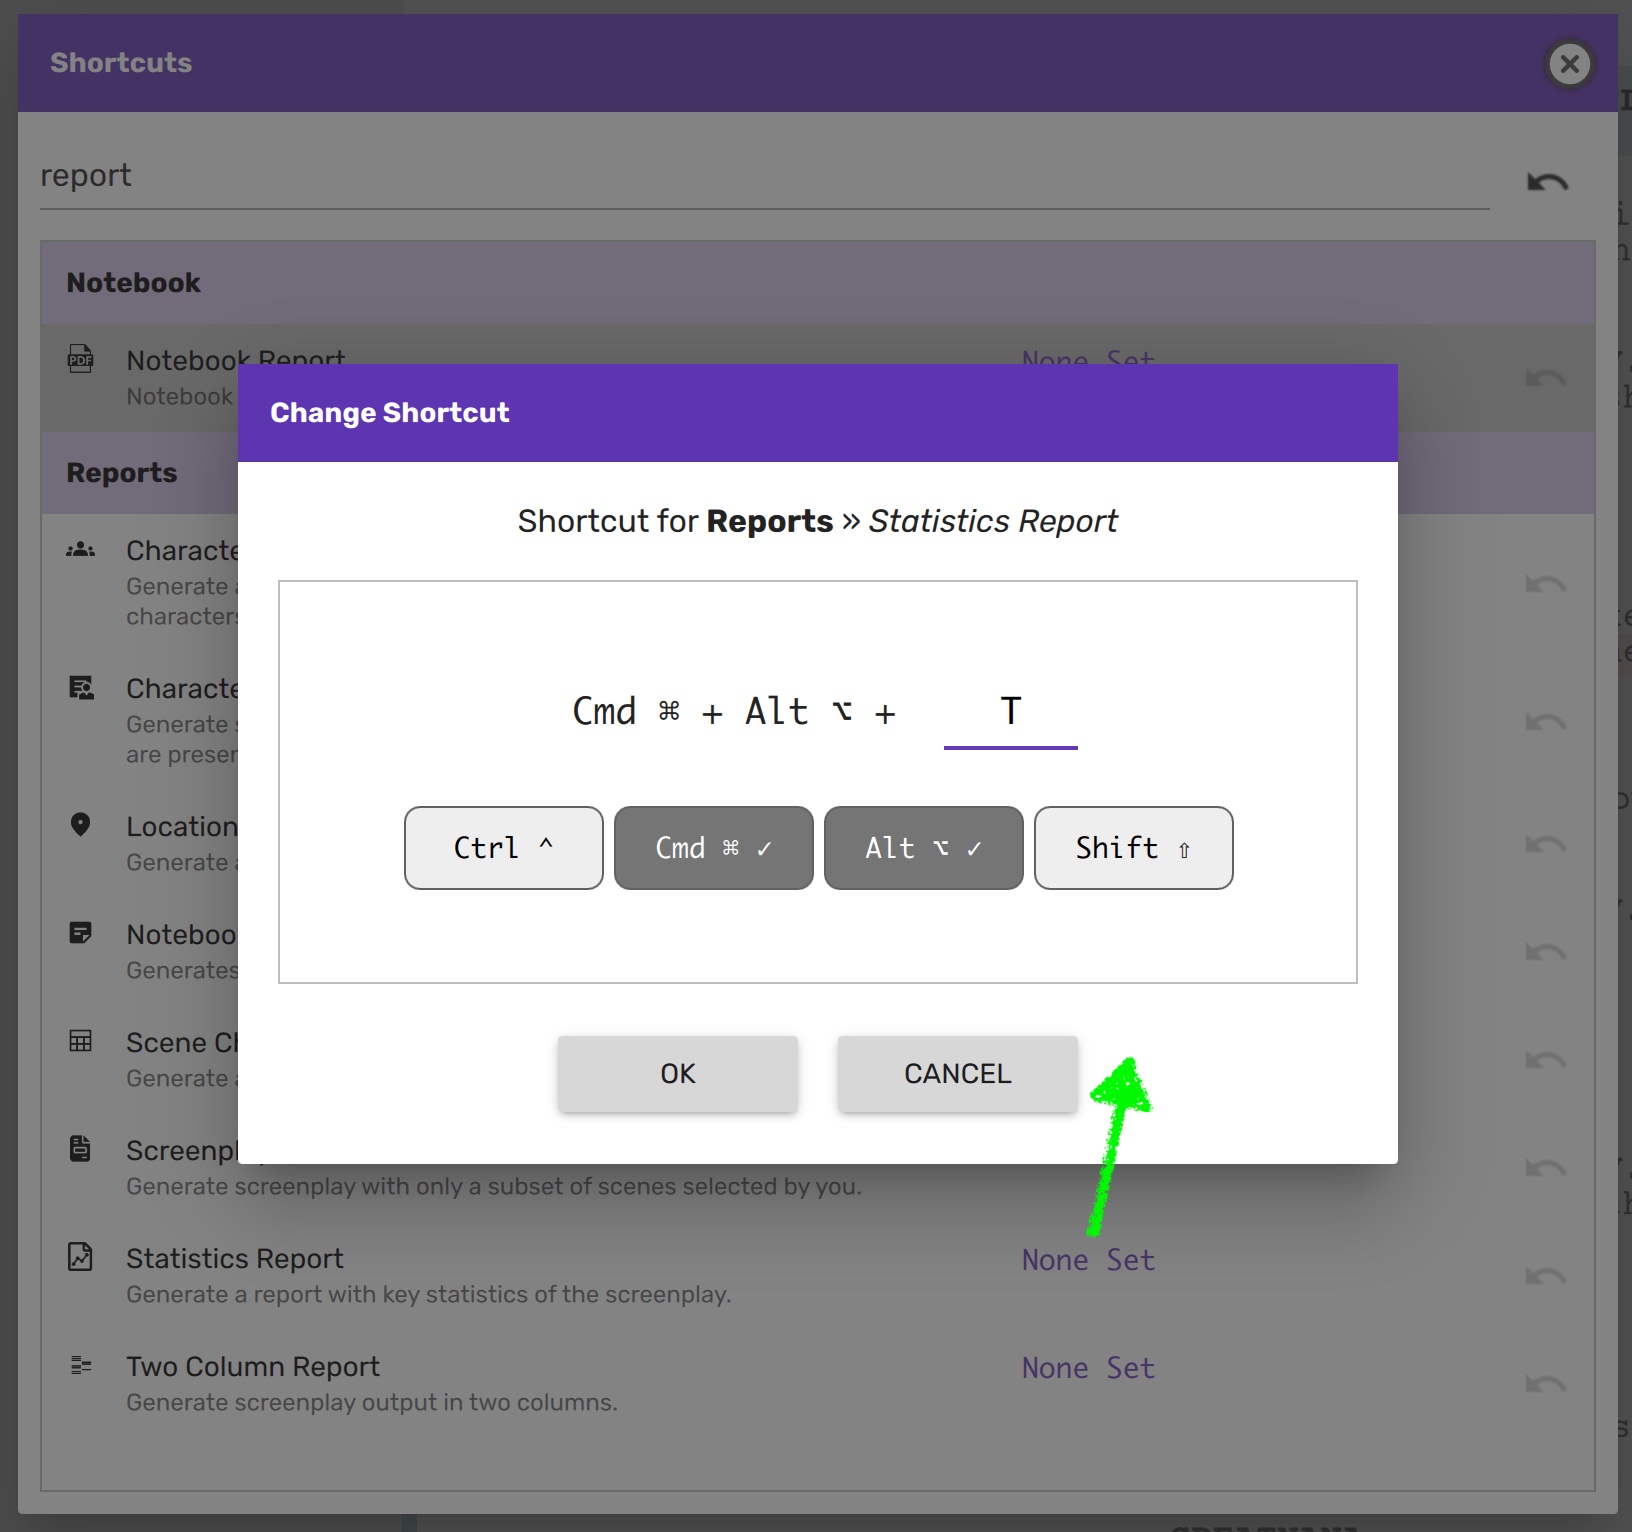The width and height of the screenshot is (1632, 1532).
Task: Click the search box containing "report"
Action: 760,176
